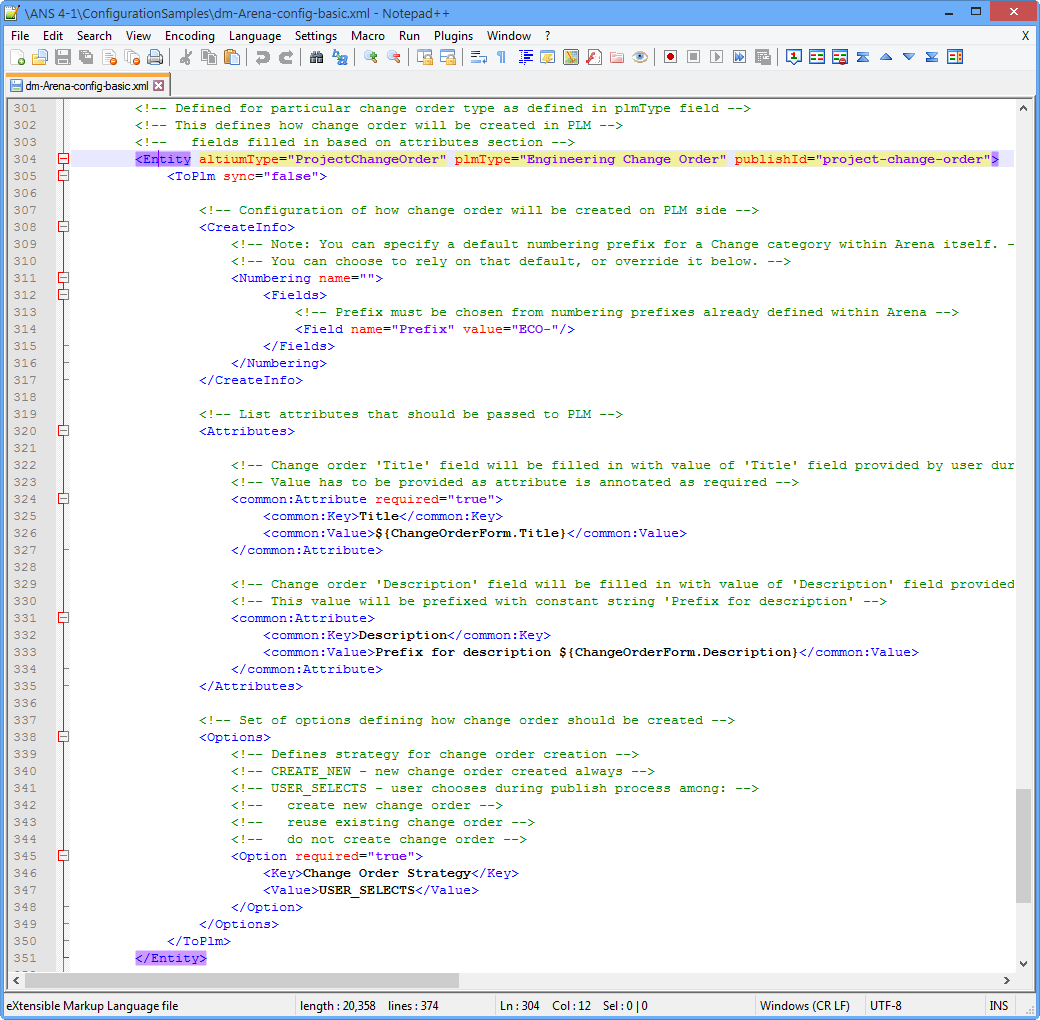
Task: Click the Print icon in toolbar
Action: (x=155, y=57)
